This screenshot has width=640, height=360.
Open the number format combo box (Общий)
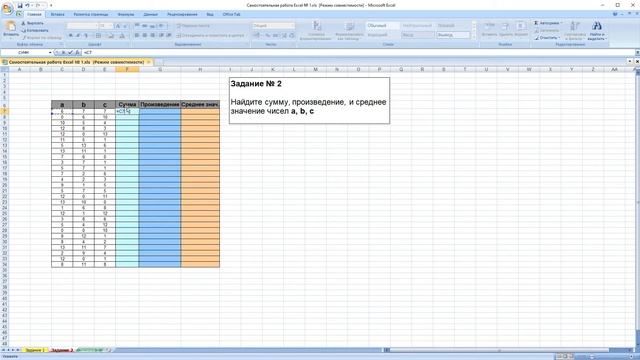point(273,26)
